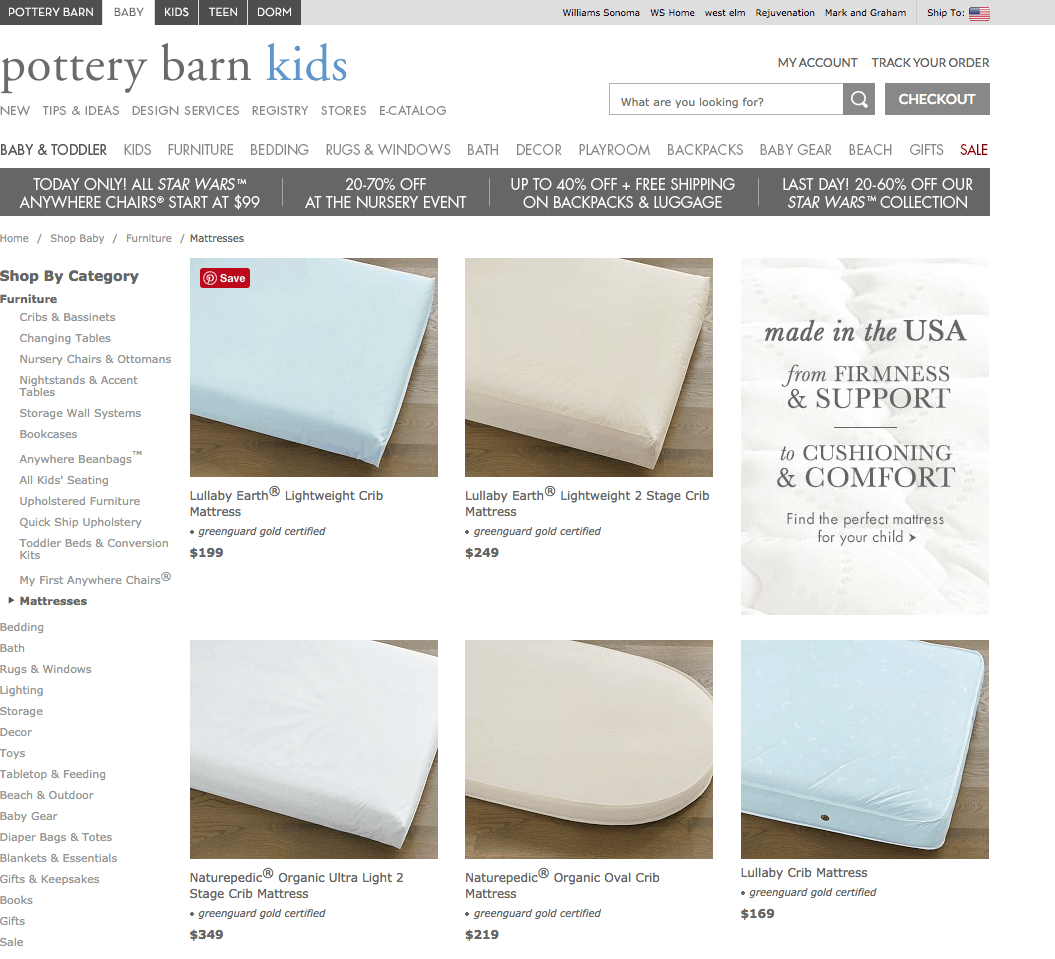Open Find the perfect mattress arrow link
The height and width of the screenshot is (959, 1055).
click(x=865, y=528)
